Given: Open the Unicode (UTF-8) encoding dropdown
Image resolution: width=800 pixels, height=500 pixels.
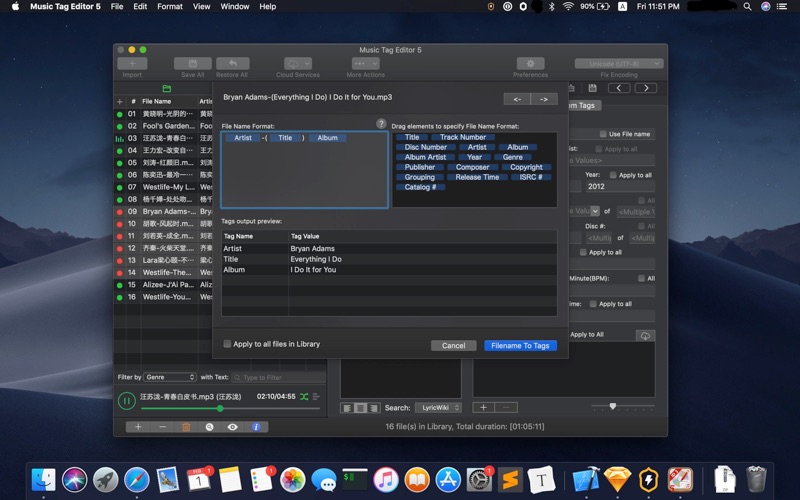Looking at the screenshot, I should pos(618,64).
